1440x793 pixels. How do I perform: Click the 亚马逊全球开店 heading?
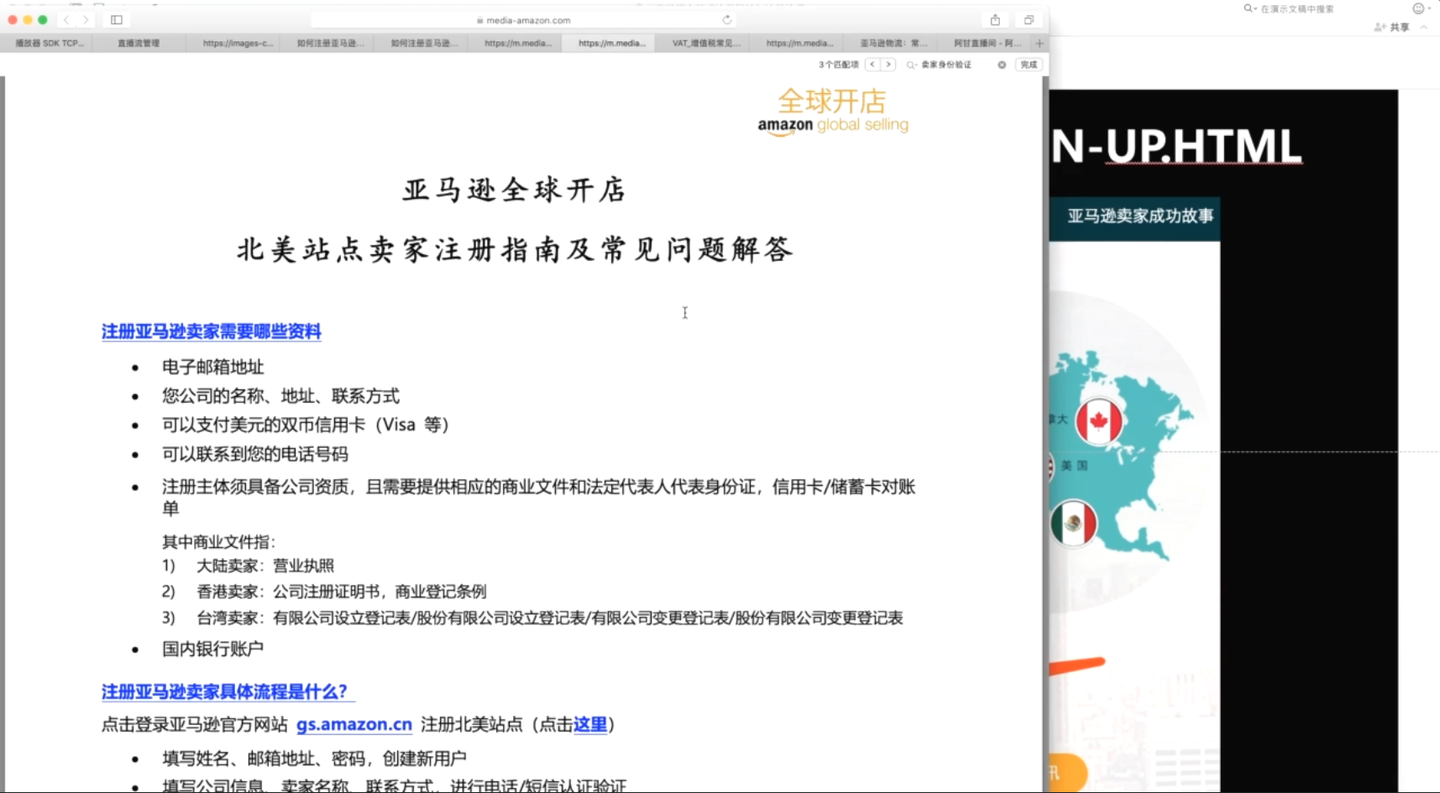(514, 190)
